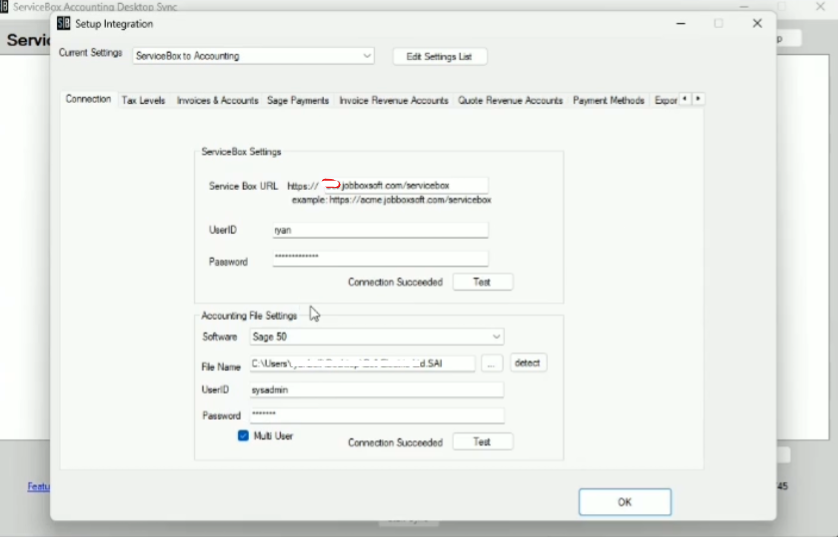Test the accounting file connection

[x=482, y=442]
